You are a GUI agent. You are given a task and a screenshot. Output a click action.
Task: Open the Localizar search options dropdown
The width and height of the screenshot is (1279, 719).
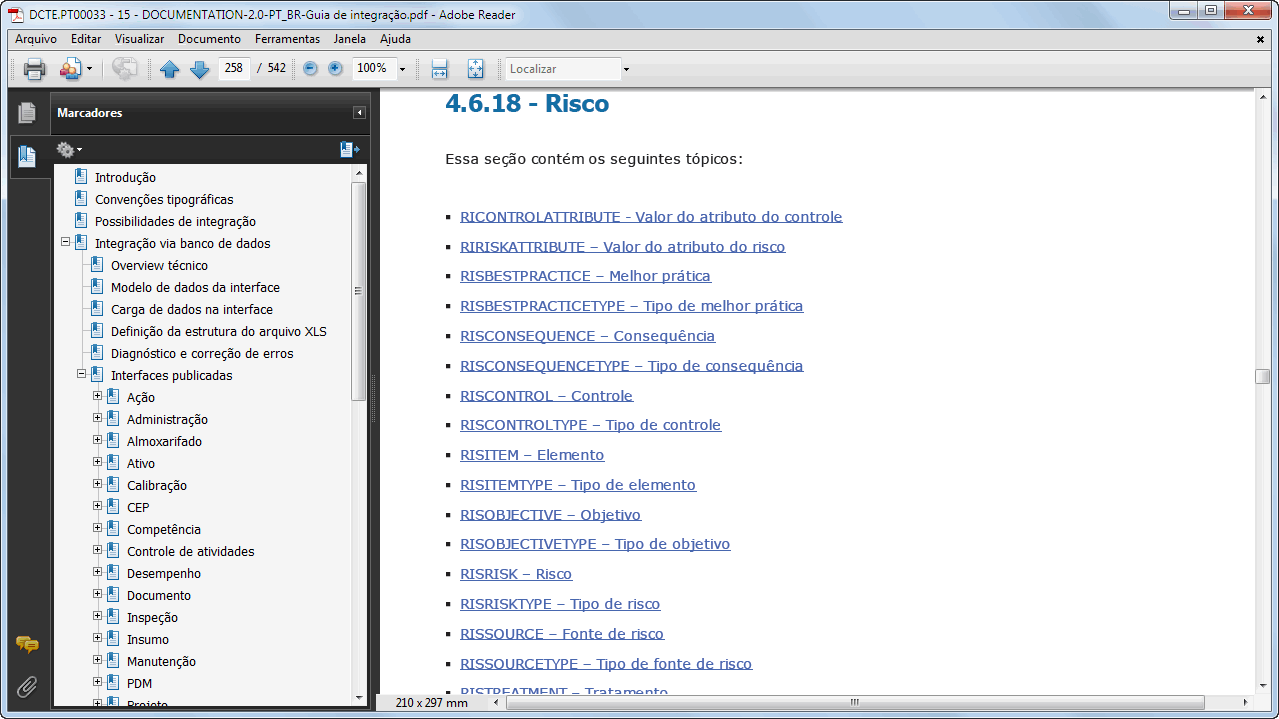pyautogui.click(x=626, y=69)
